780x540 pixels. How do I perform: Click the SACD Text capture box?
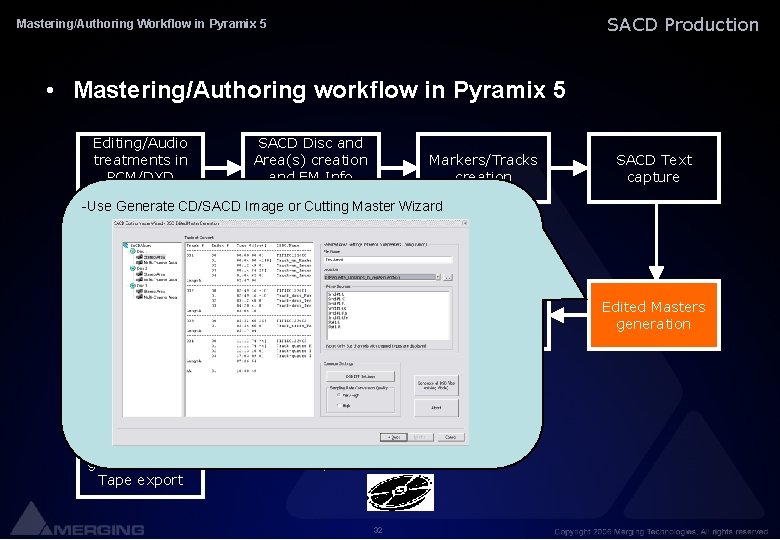point(654,168)
